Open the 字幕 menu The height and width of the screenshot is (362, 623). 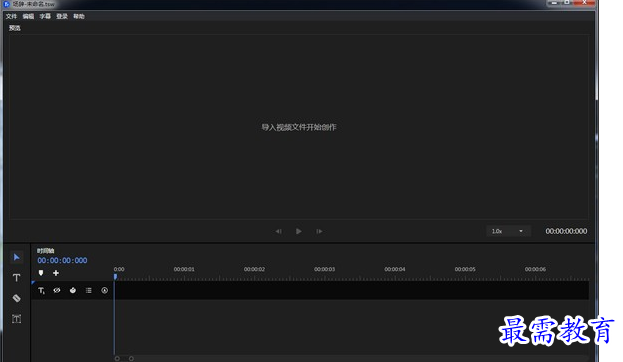click(45, 16)
